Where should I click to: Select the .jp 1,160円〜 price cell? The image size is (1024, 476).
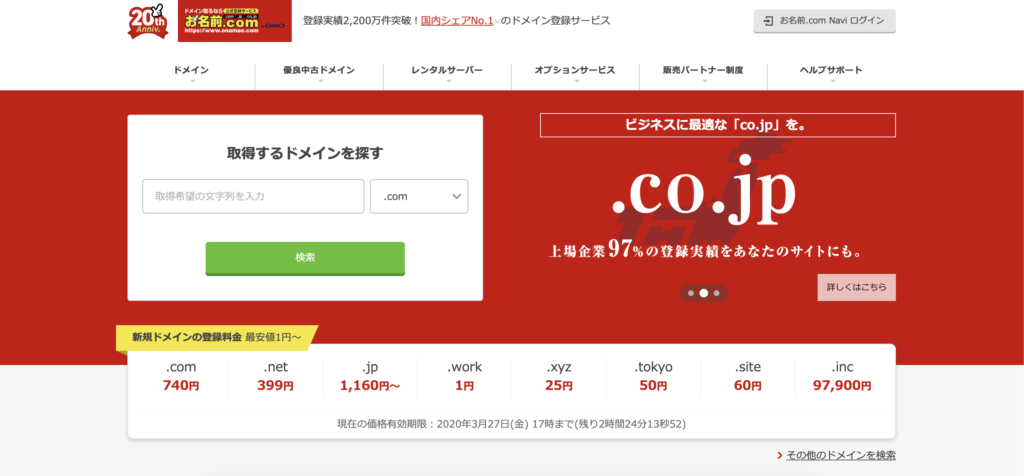(370, 377)
